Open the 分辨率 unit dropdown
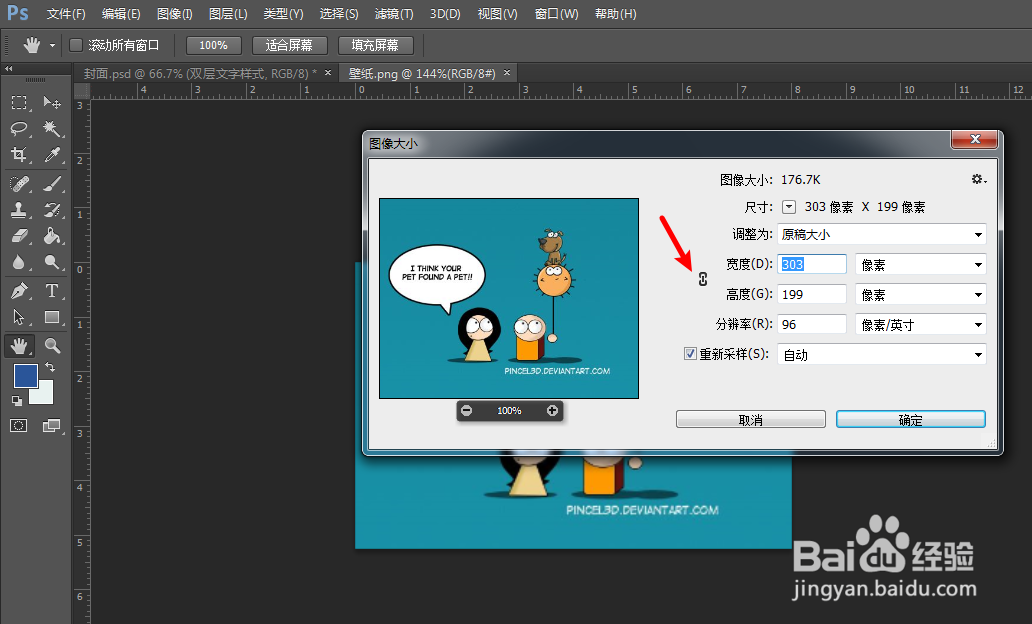Image resolution: width=1032 pixels, height=624 pixels. pos(920,325)
